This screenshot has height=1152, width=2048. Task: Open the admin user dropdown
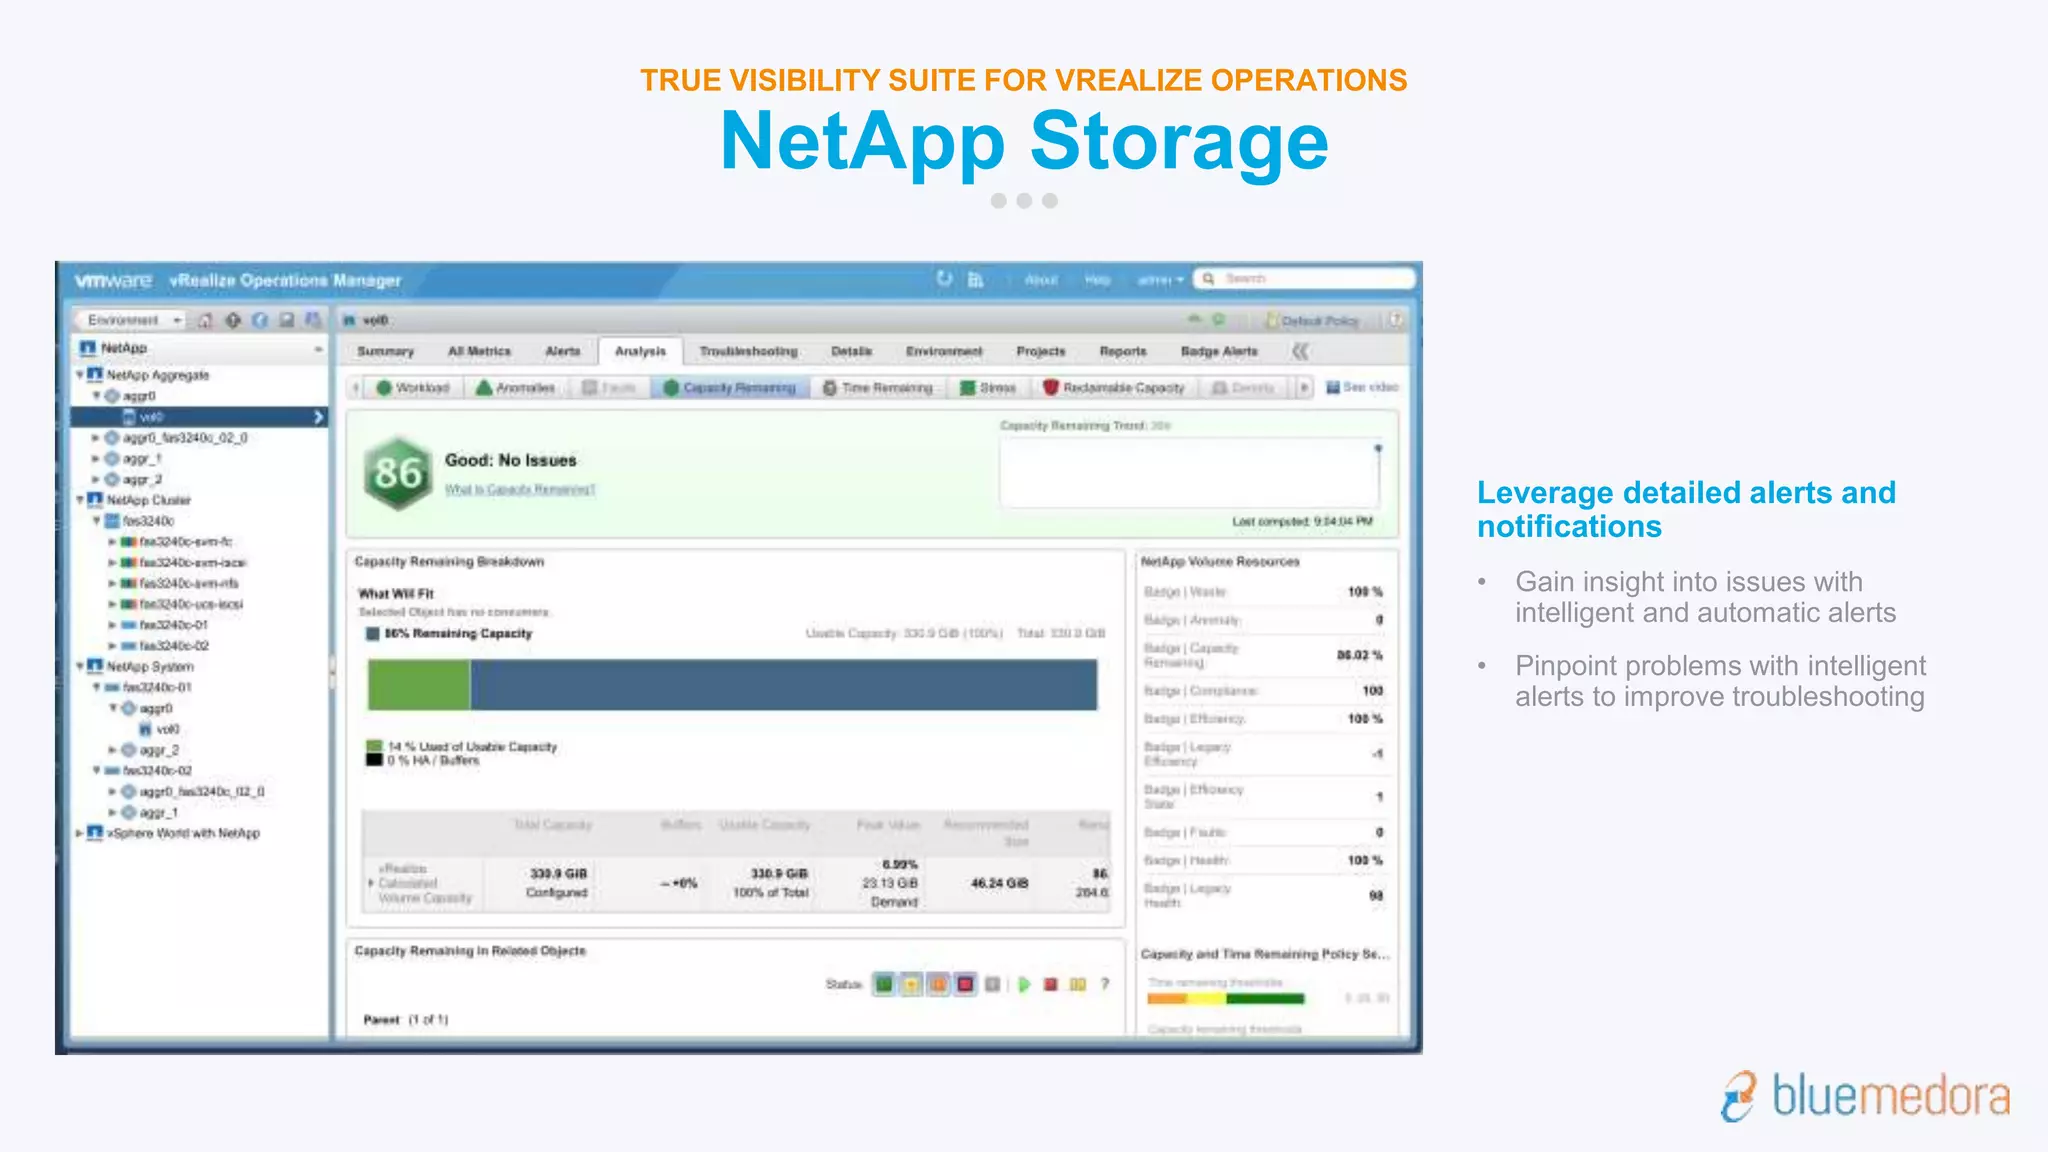coord(1160,280)
